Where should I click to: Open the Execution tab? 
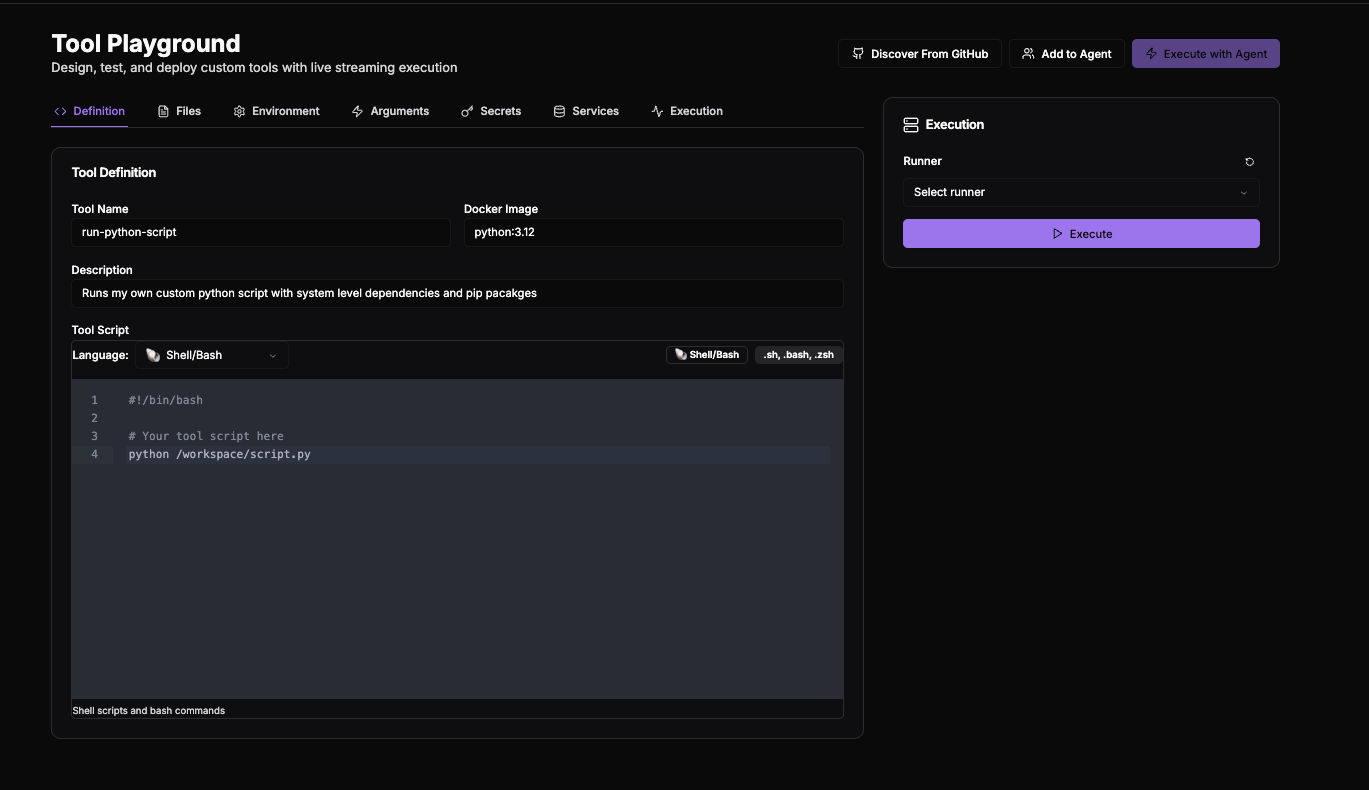coord(687,111)
